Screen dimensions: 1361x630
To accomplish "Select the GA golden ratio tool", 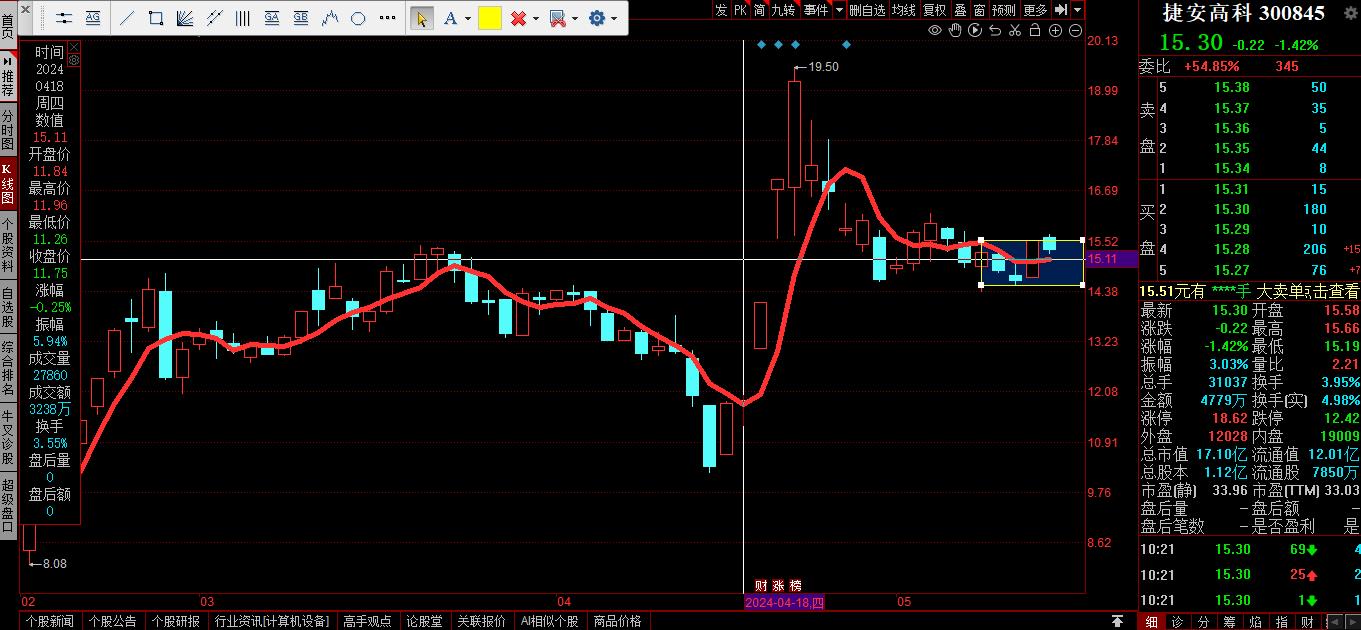I will 271,18.
